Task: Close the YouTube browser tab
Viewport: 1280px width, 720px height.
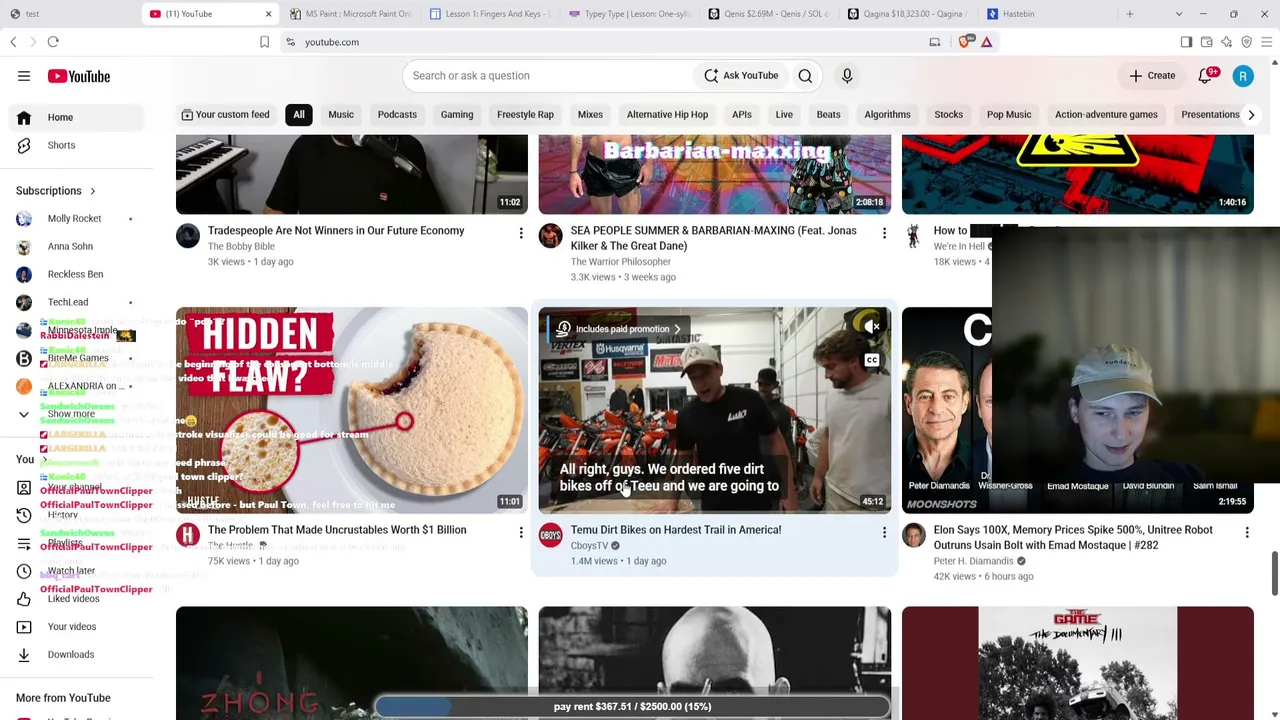Action: point(268,14)
